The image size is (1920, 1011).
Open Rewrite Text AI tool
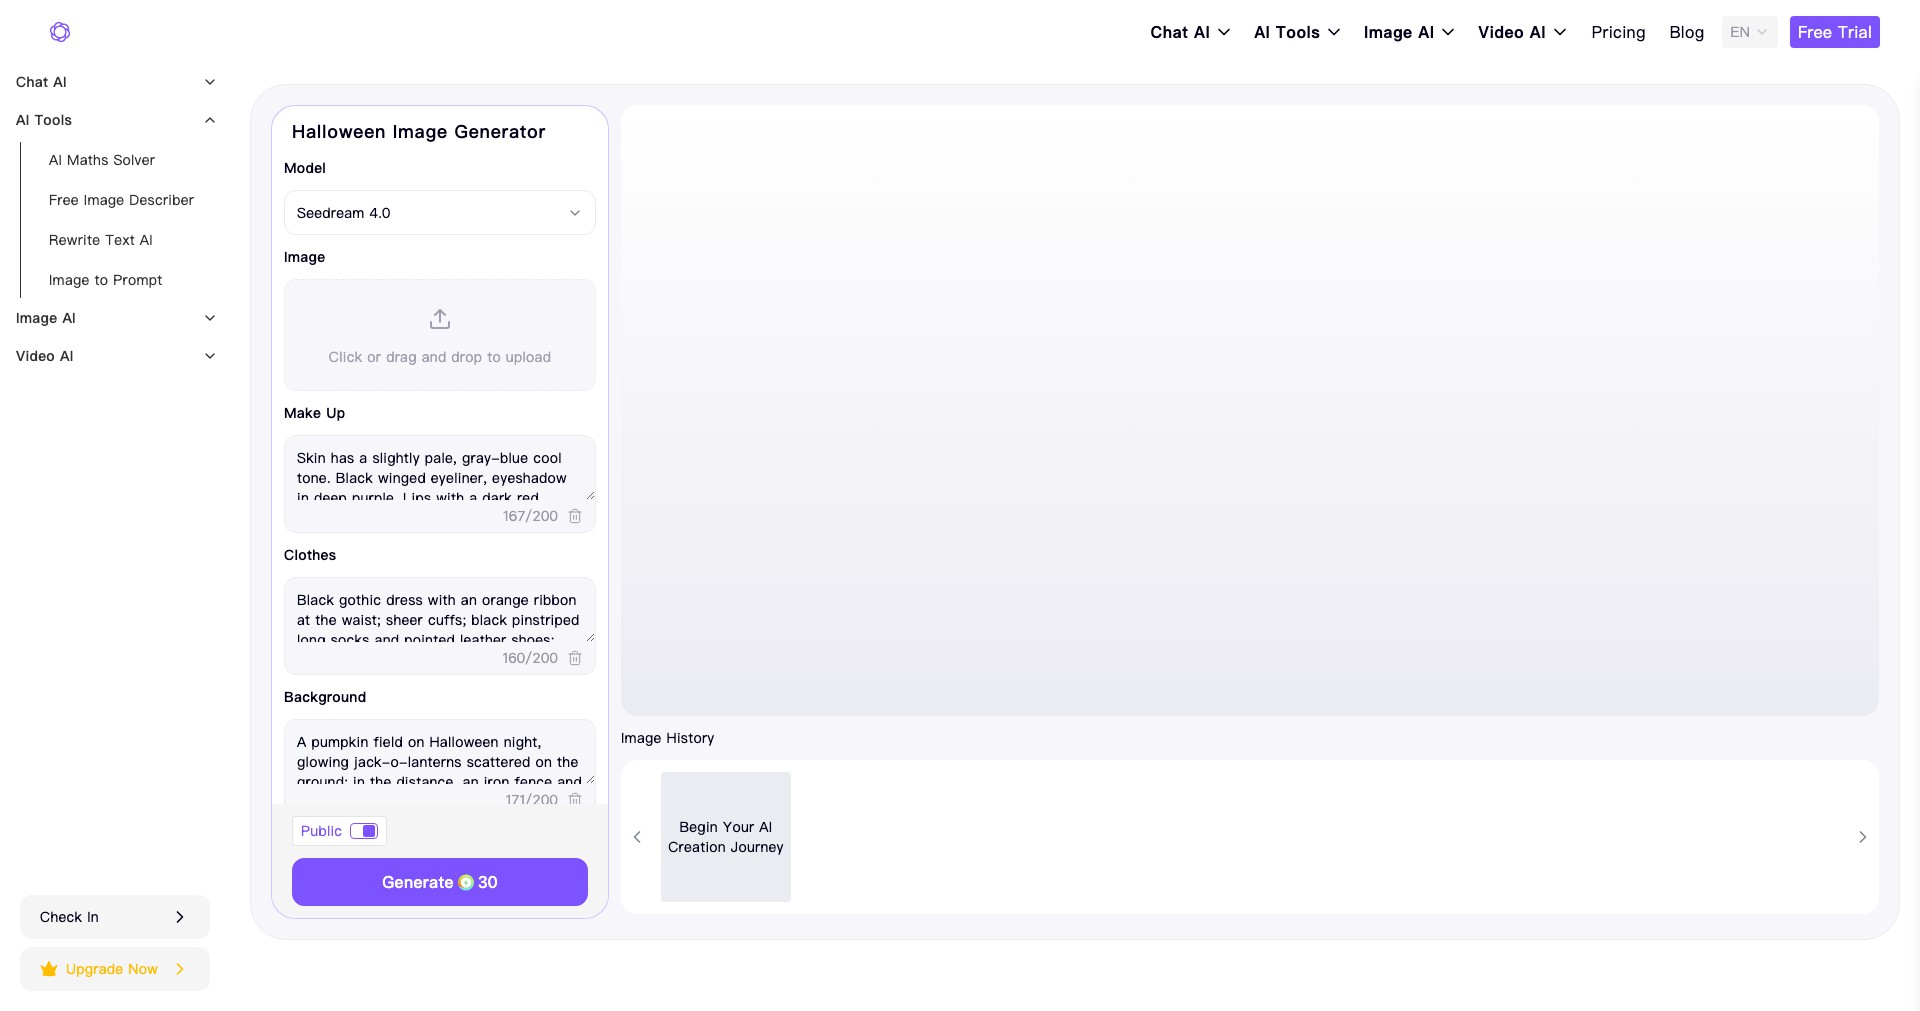pos(101,240)
